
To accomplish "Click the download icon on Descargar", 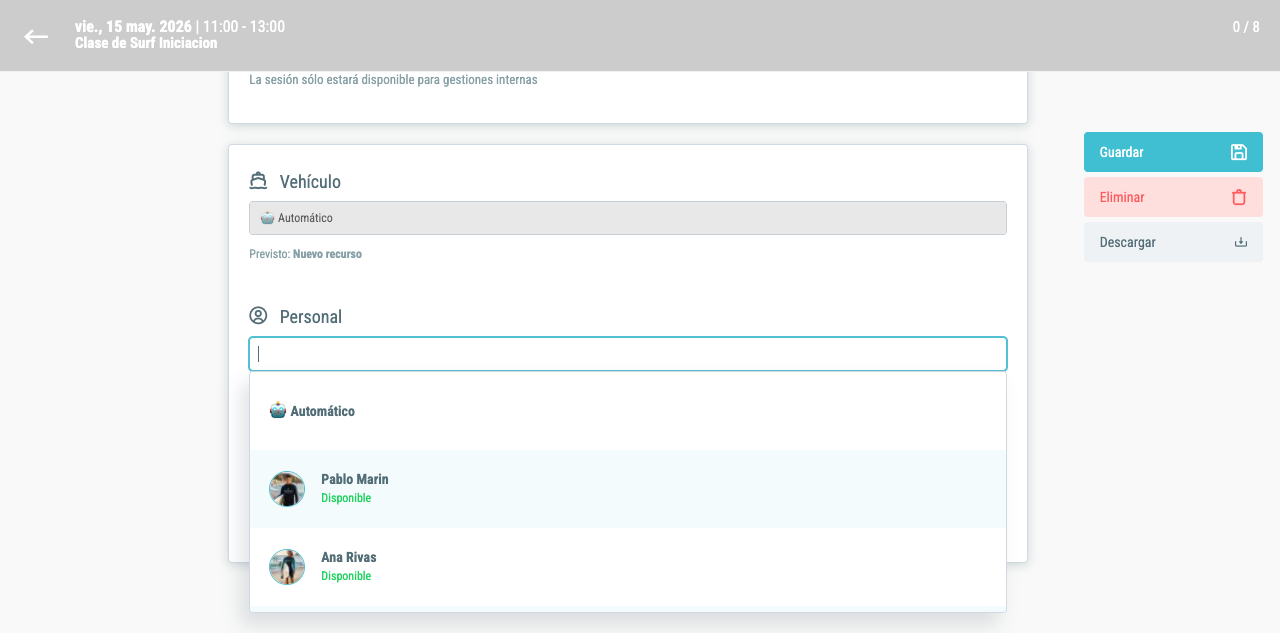I will tap(1241, 242).
